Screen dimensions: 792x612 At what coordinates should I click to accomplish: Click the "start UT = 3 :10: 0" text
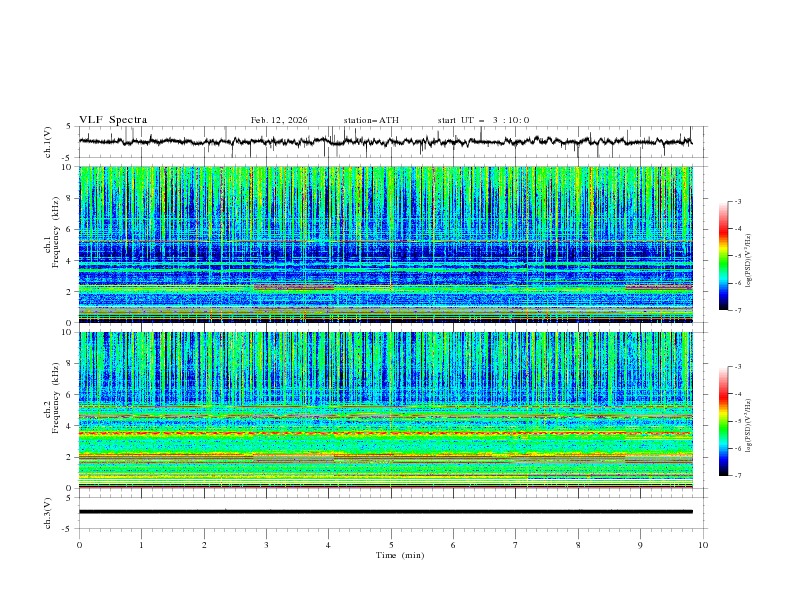pos(483,120)
